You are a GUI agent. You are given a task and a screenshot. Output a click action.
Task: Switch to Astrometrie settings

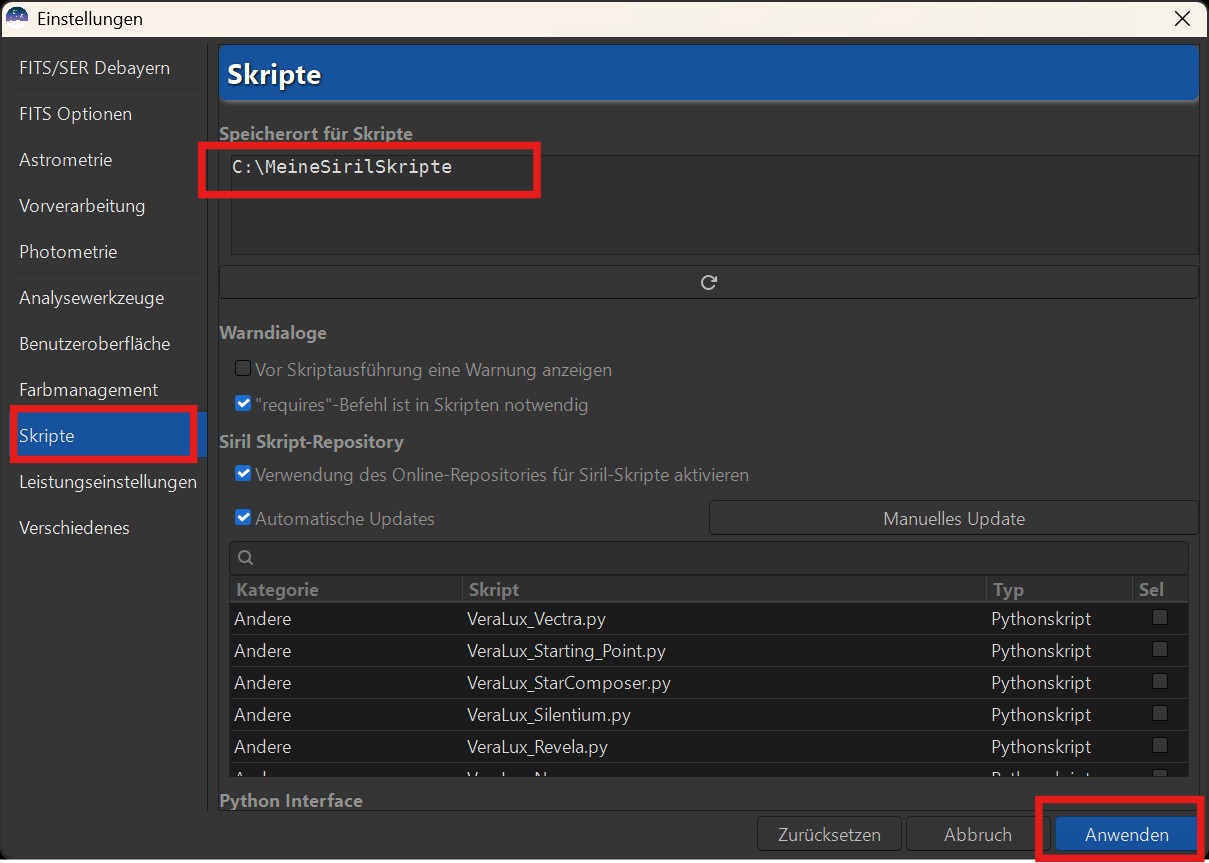pyautogui.click(x=66, y=160)
